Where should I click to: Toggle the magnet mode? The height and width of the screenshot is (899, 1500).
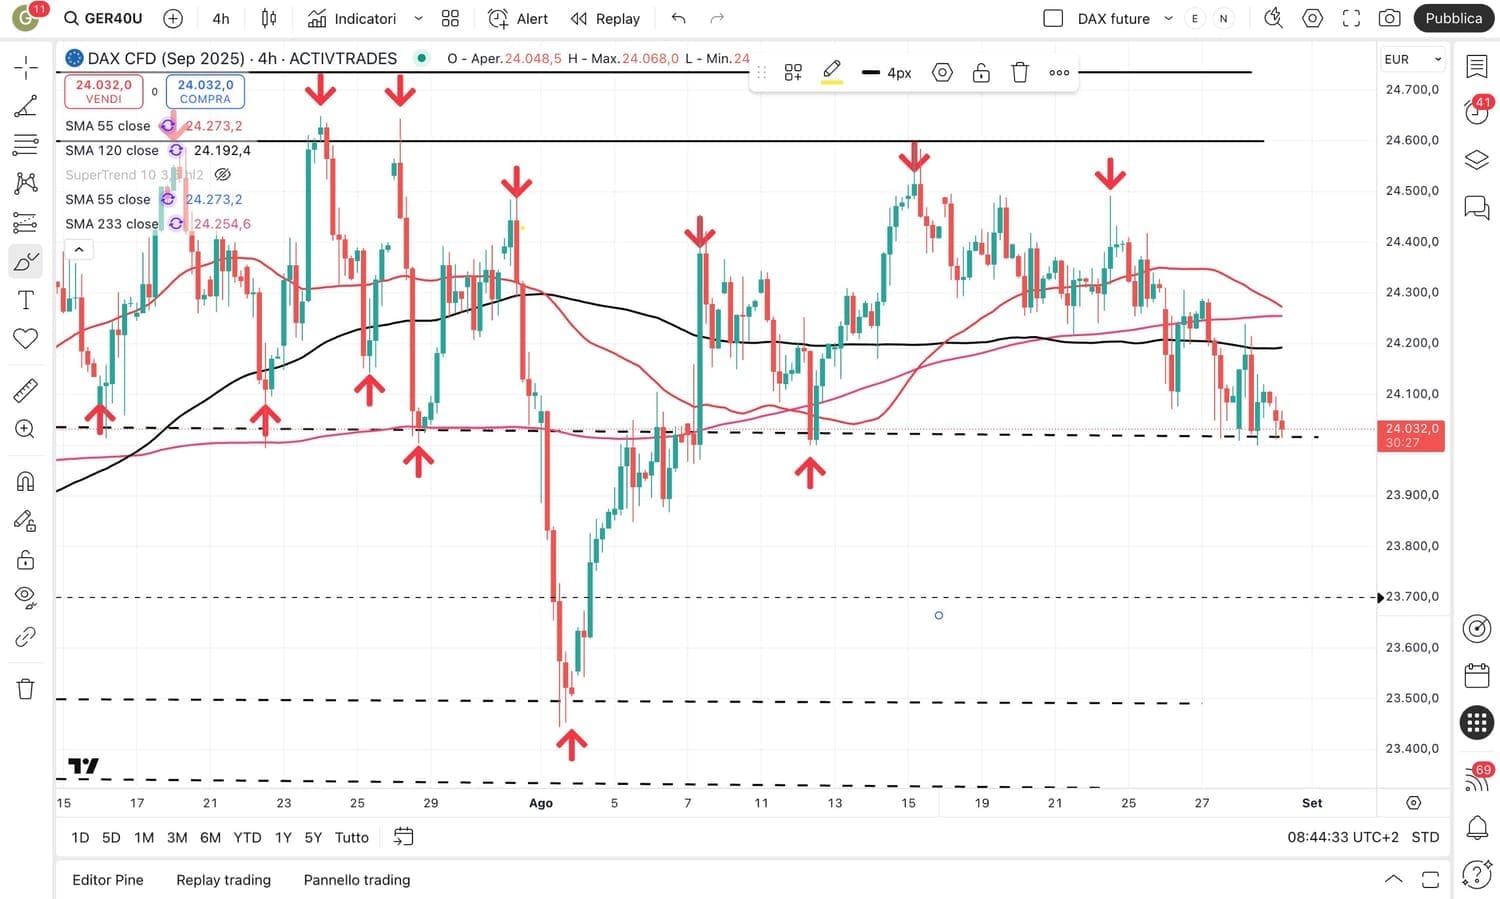coord(26,482)
